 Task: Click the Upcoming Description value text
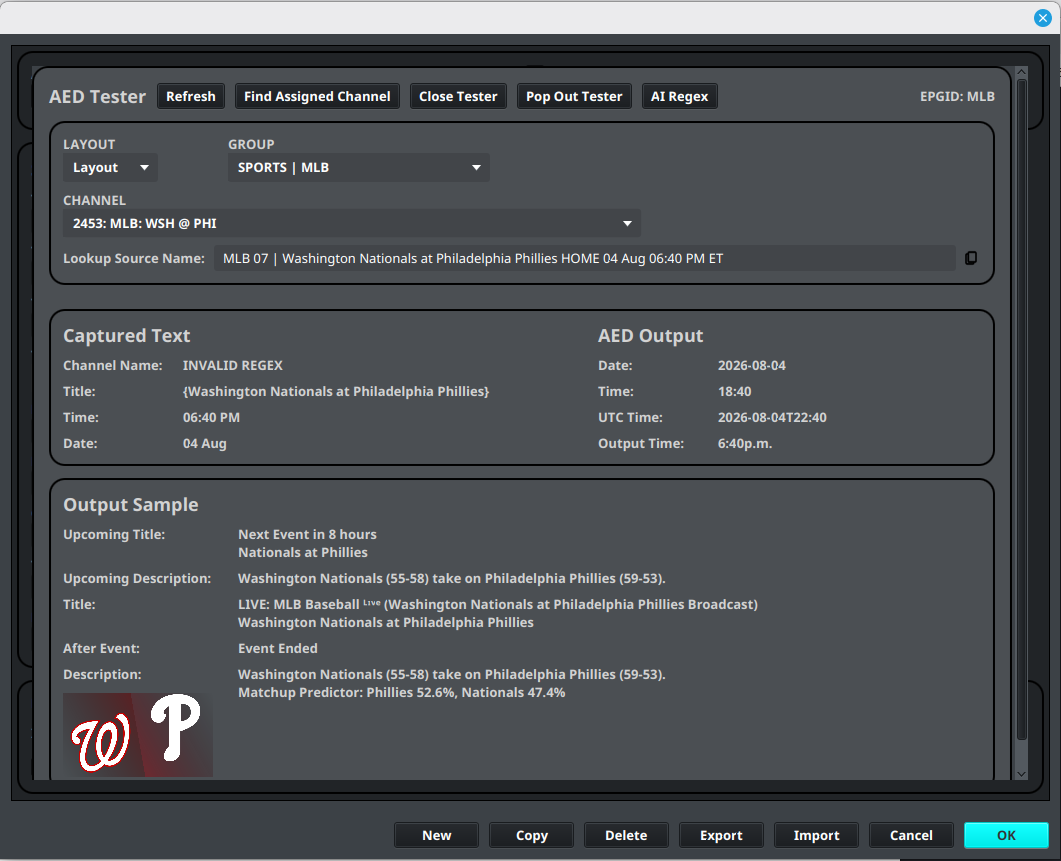(x=452, y=579)
